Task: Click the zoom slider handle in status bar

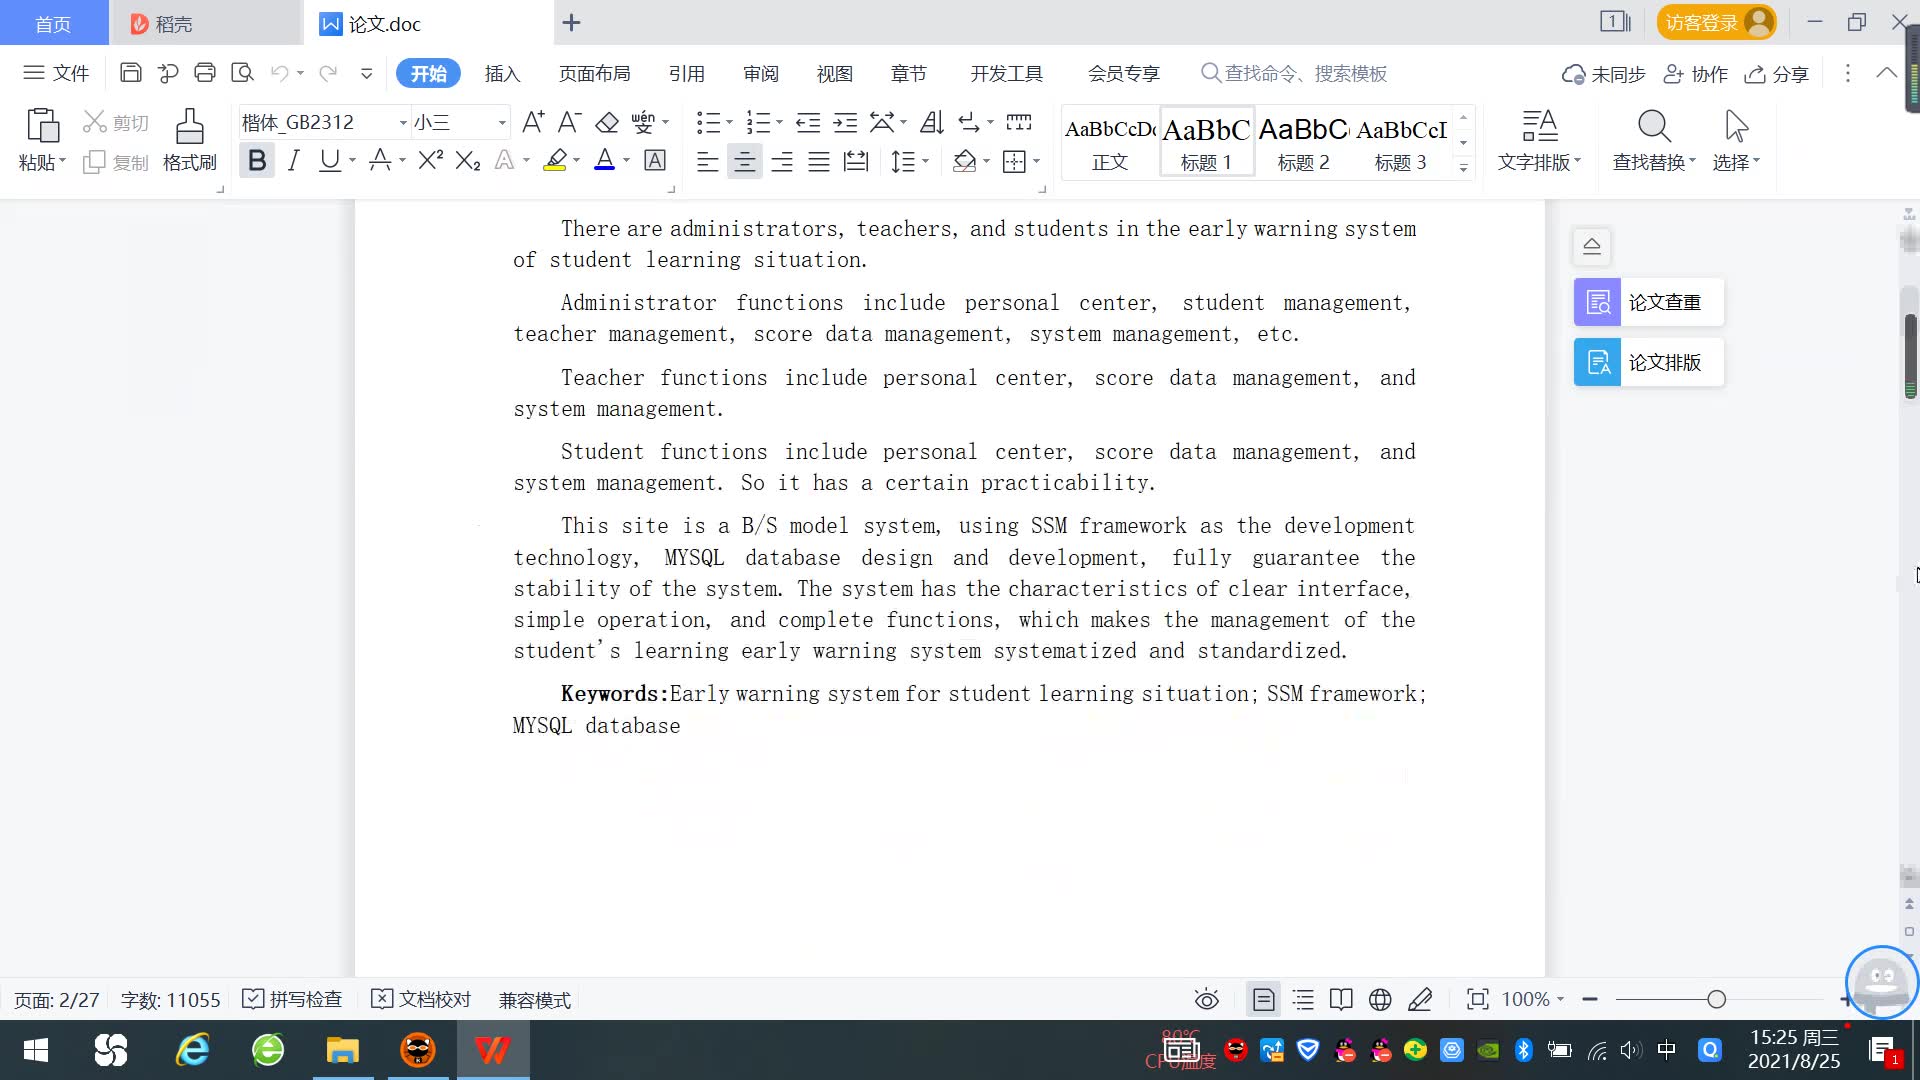Action: coord(1716,1000)
